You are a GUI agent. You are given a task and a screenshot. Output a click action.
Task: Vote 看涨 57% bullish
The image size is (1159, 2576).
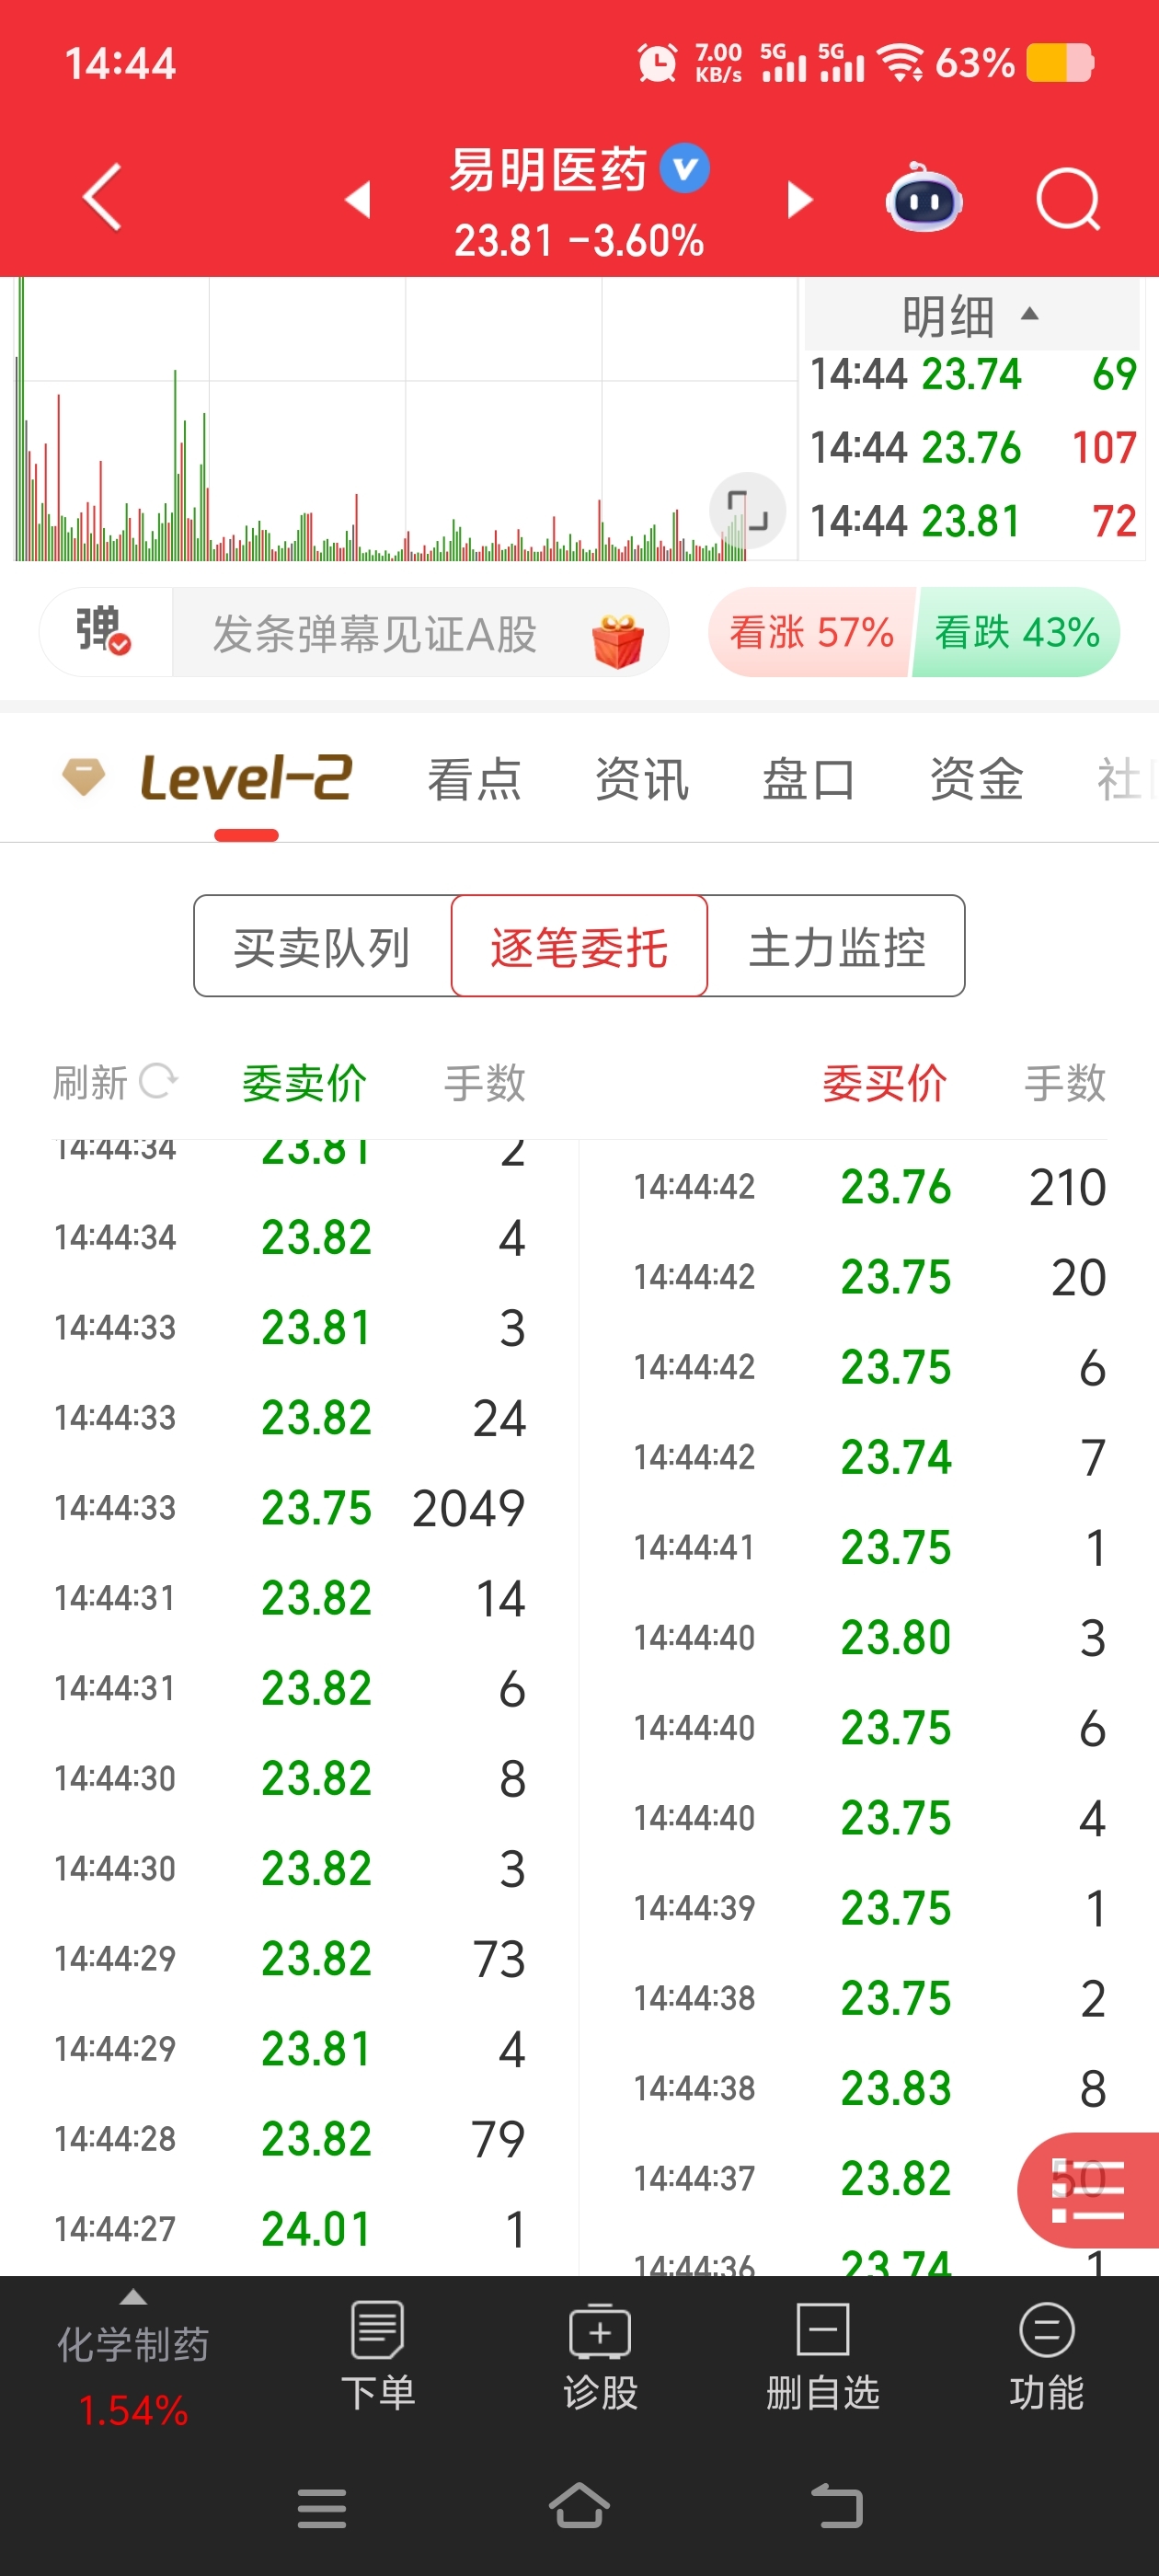[x=811, y=632]
